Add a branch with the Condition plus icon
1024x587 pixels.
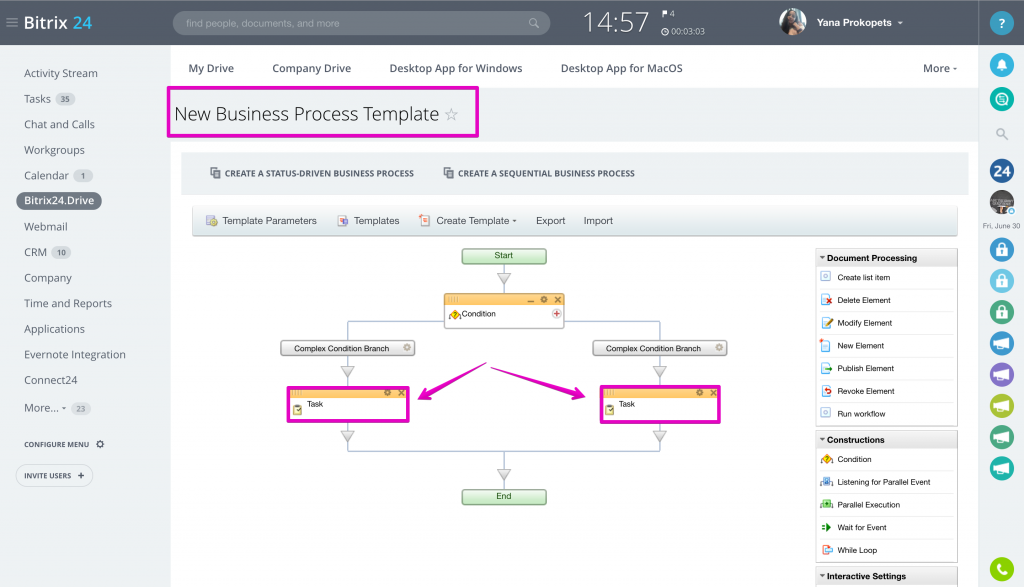click(x=556, y=313)
